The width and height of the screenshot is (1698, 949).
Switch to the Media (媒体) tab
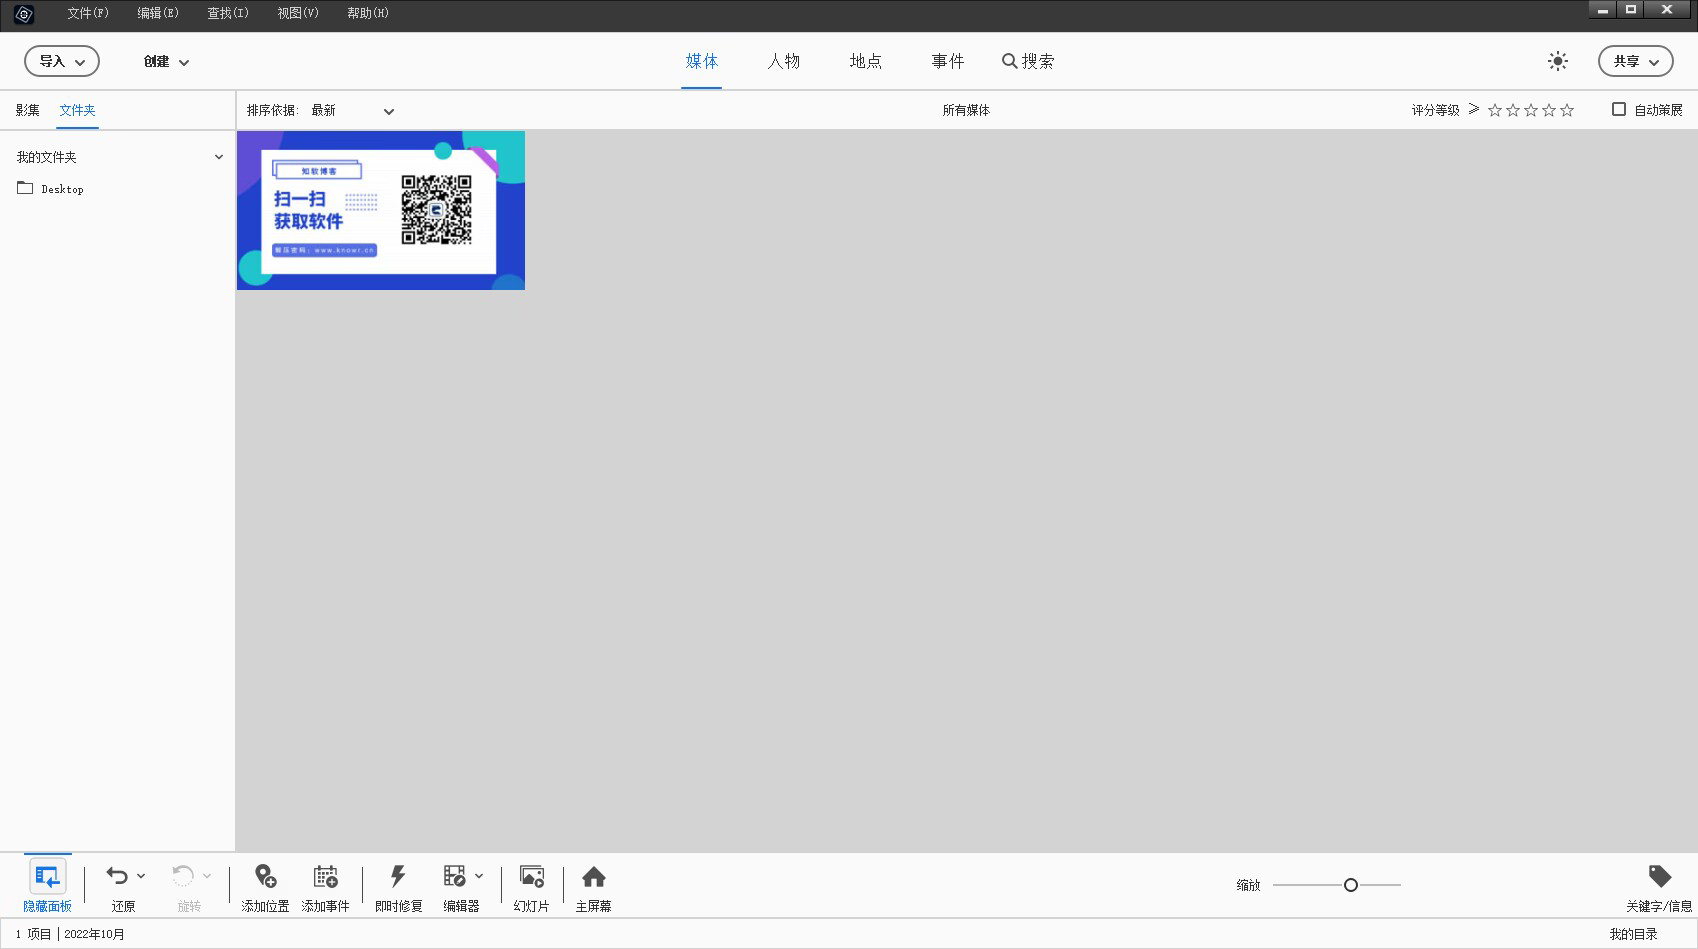coord(702,61)
